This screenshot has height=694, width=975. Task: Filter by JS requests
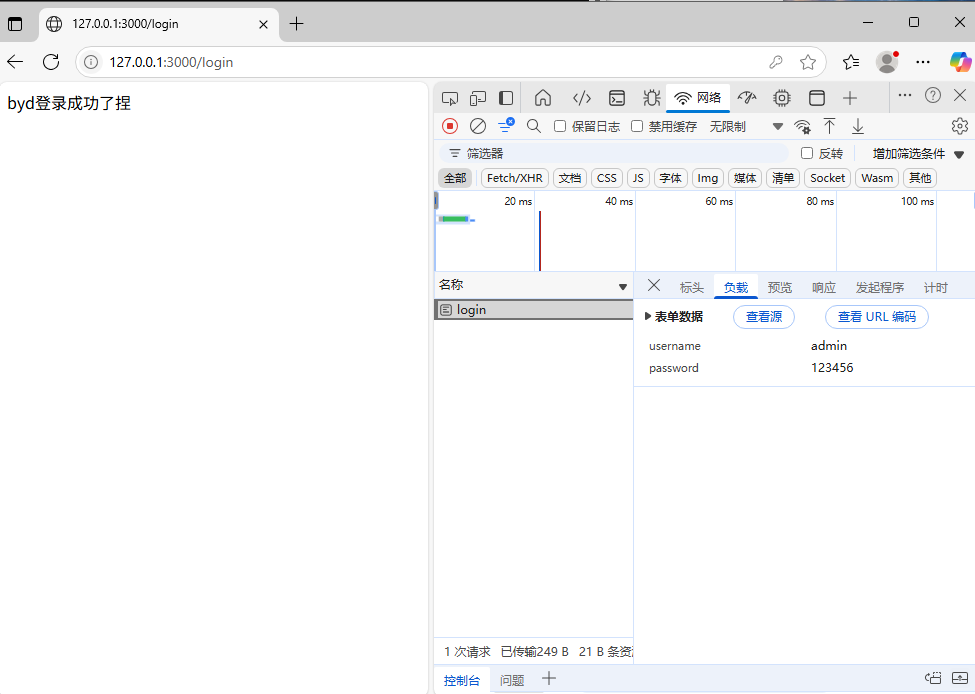click(638, 178)
